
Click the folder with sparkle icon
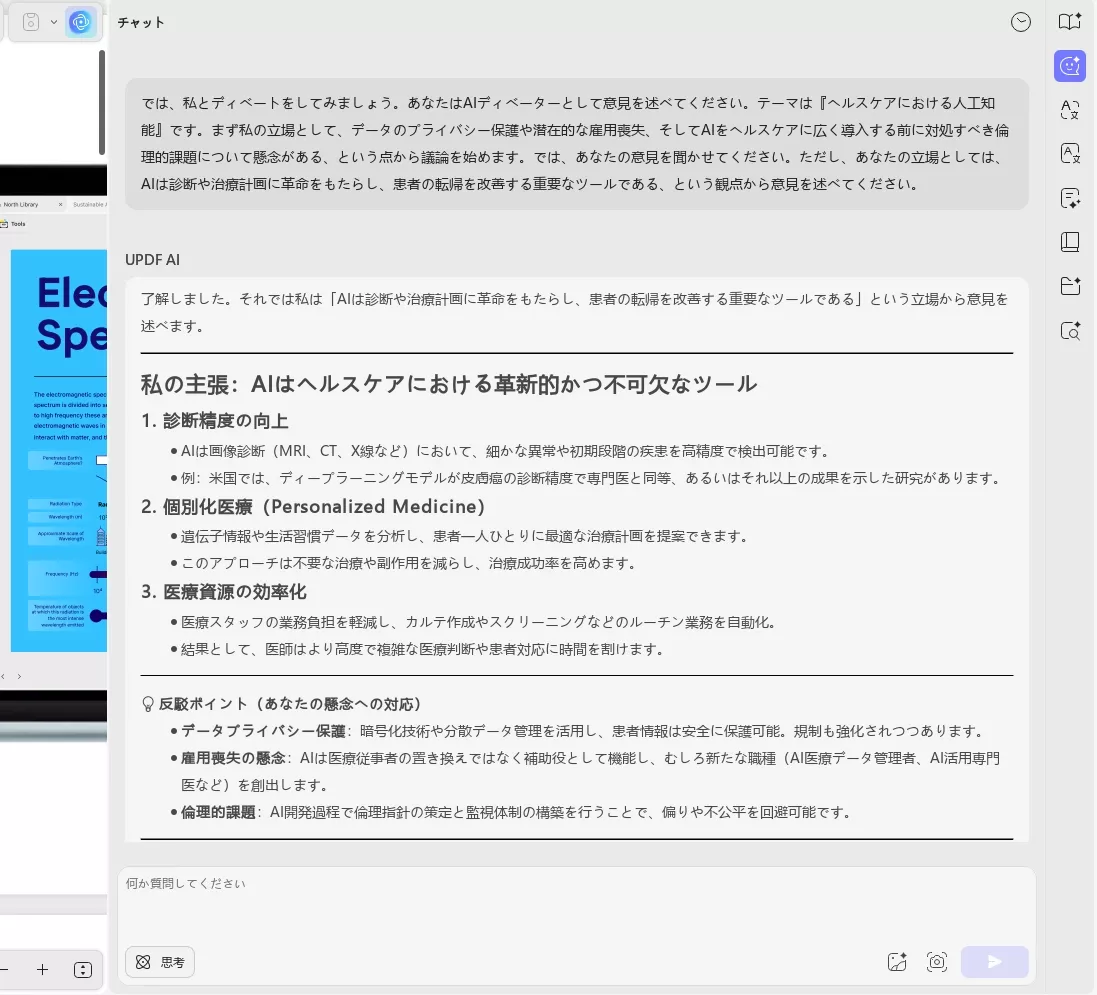point(1070,285)
